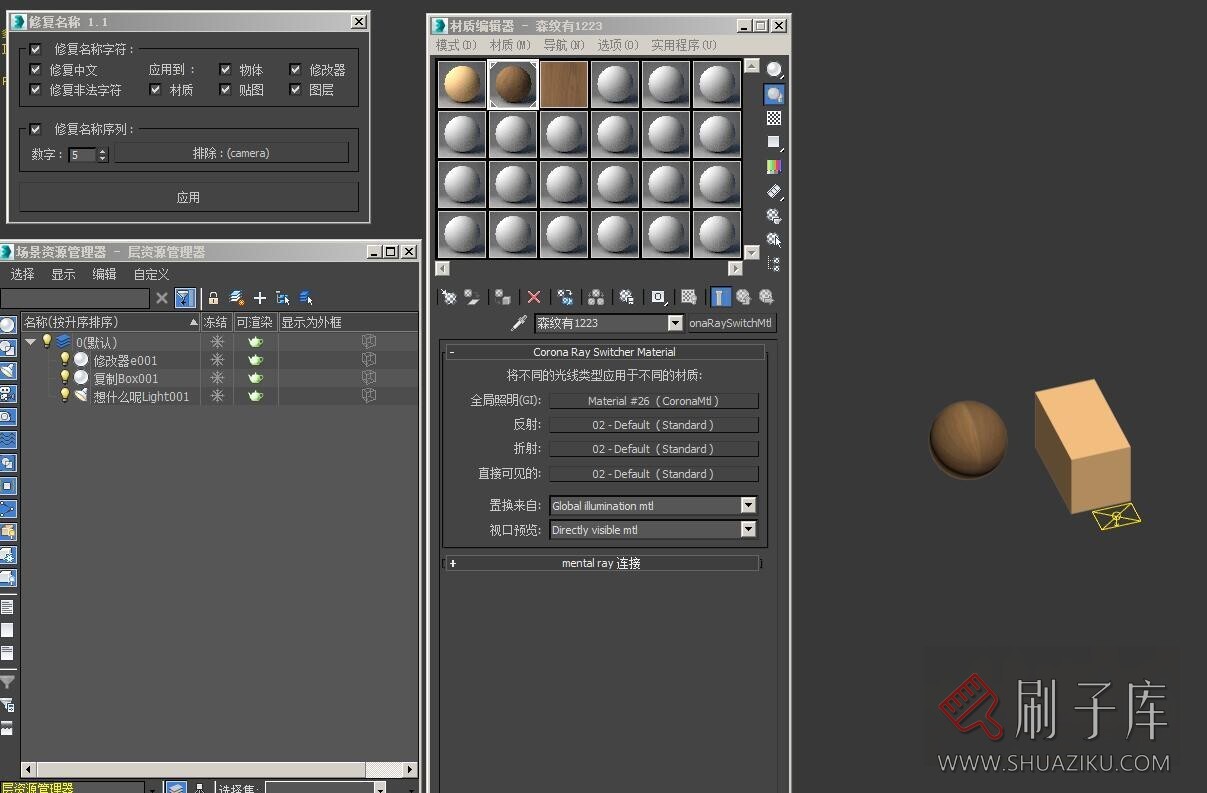
Task: Click the plus icon to create new layer
Action: click(260, 298)
